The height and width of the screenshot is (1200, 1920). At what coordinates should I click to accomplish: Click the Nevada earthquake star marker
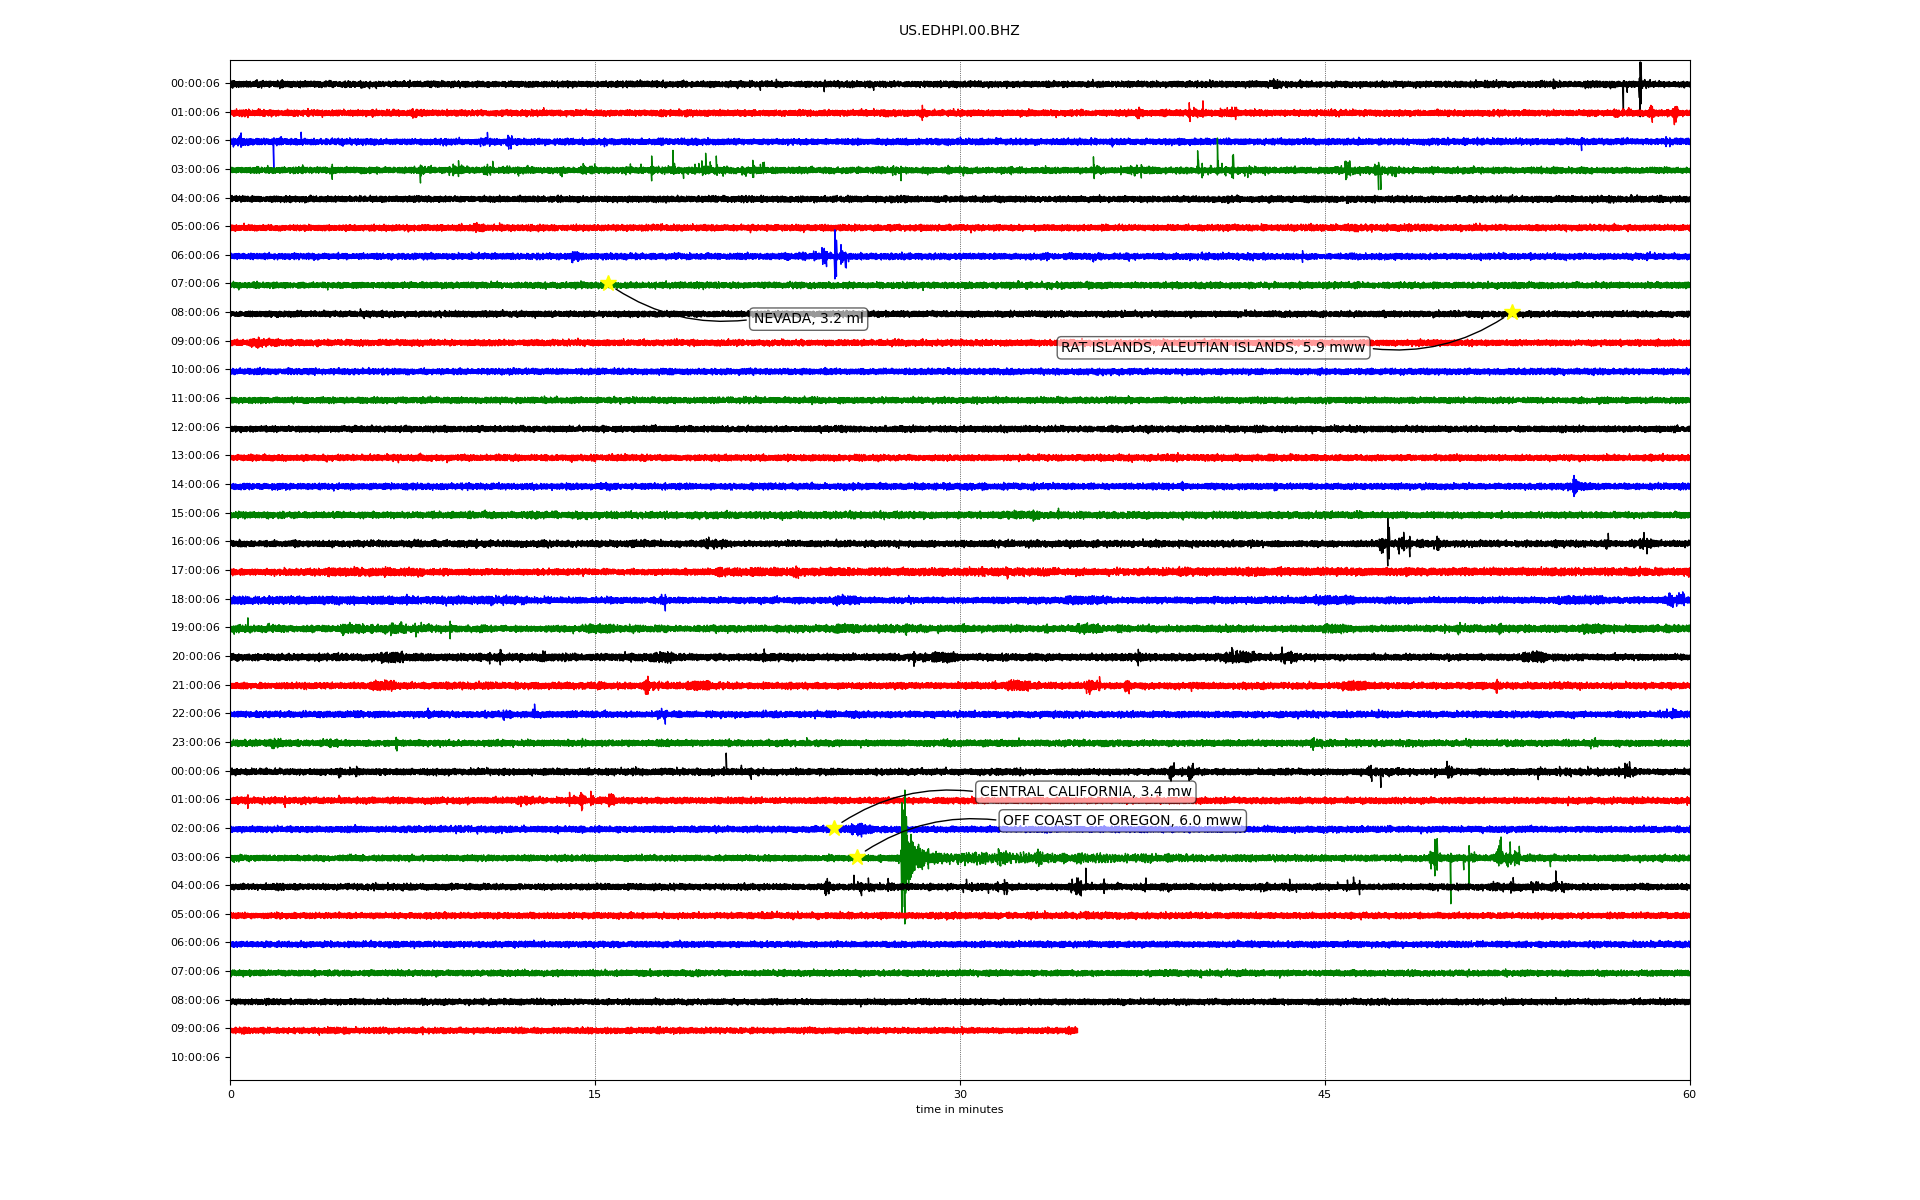pyautogui.click(x=608, y=283)
